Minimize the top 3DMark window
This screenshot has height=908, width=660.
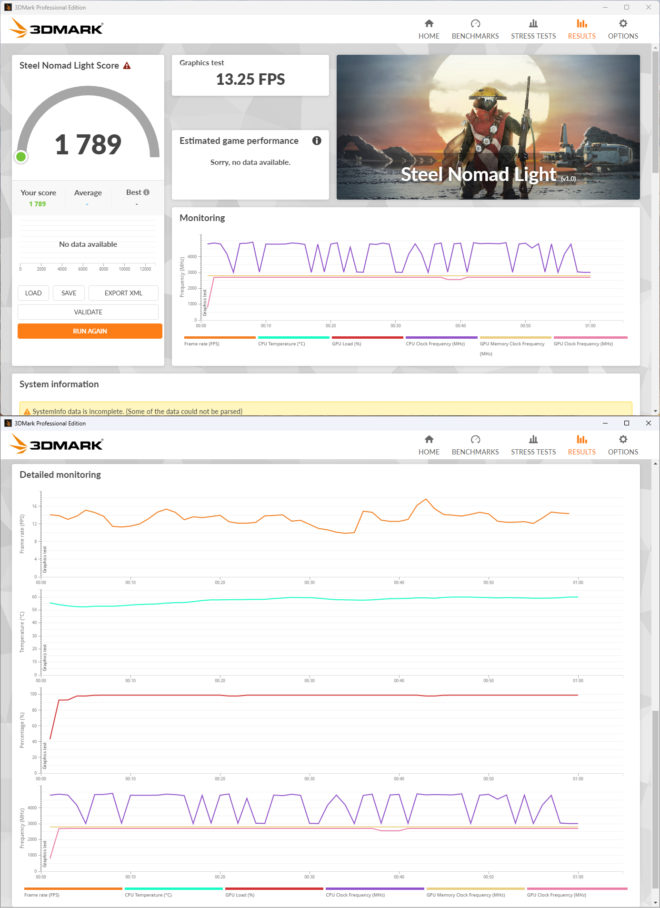click(x=605, y=8)
